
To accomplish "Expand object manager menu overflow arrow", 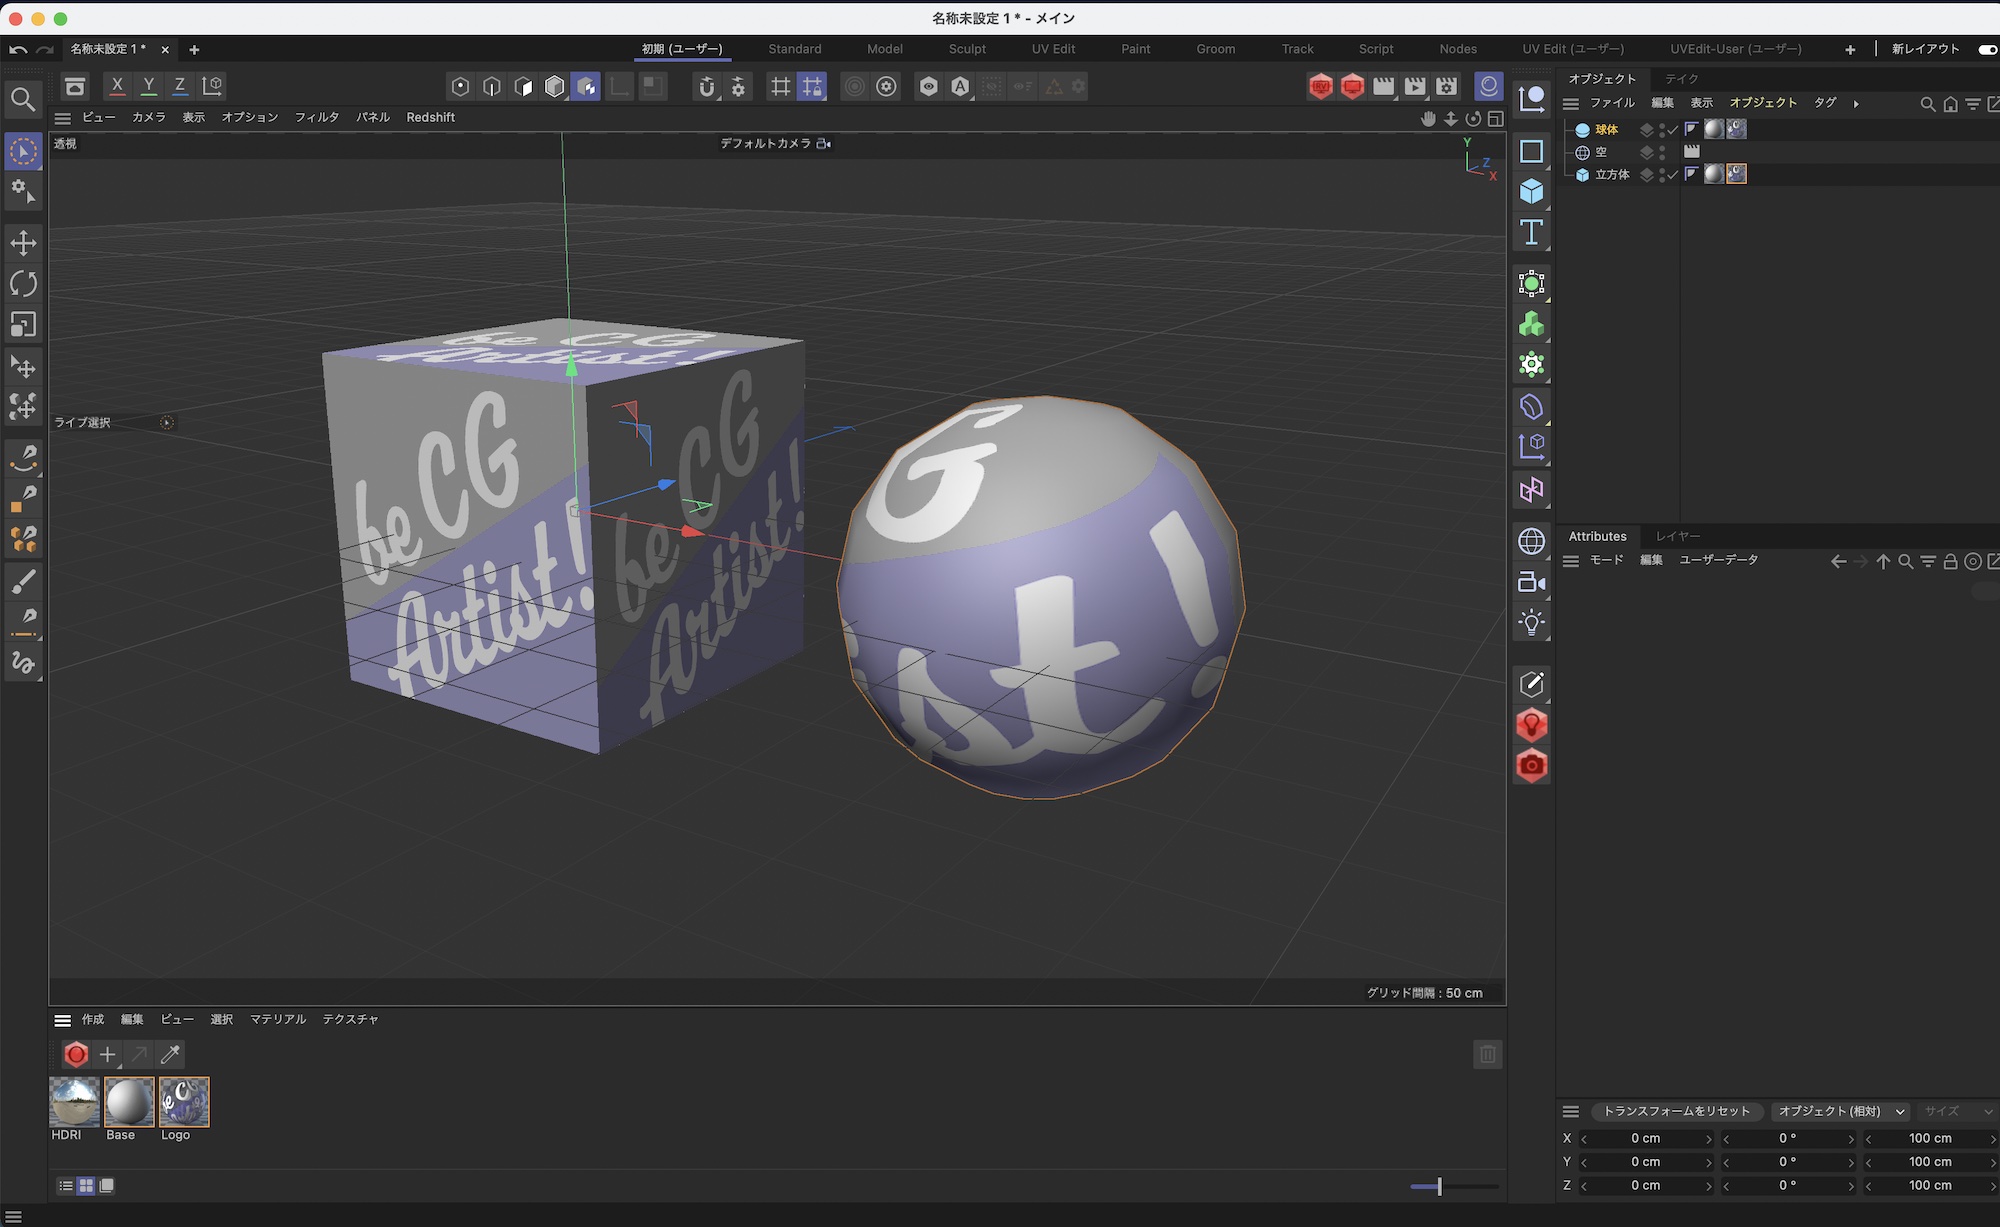I will (1856, 103).
